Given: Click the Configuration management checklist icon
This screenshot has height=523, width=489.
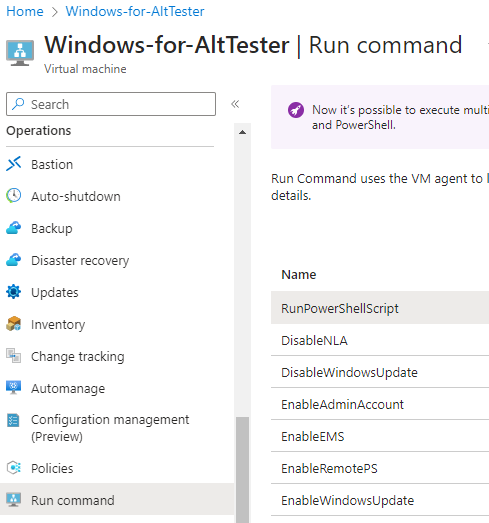Looking at the screenshot, I should coord(14,420).
